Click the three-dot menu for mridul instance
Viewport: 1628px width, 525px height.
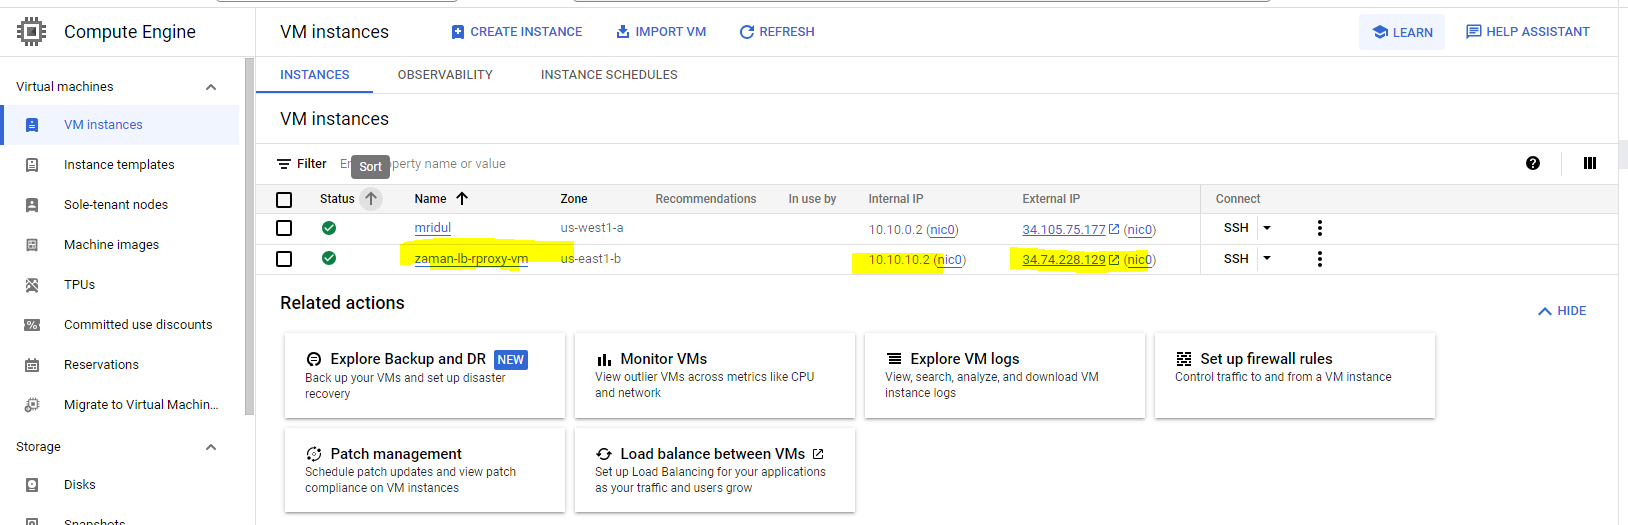[x=1320, y=228]
